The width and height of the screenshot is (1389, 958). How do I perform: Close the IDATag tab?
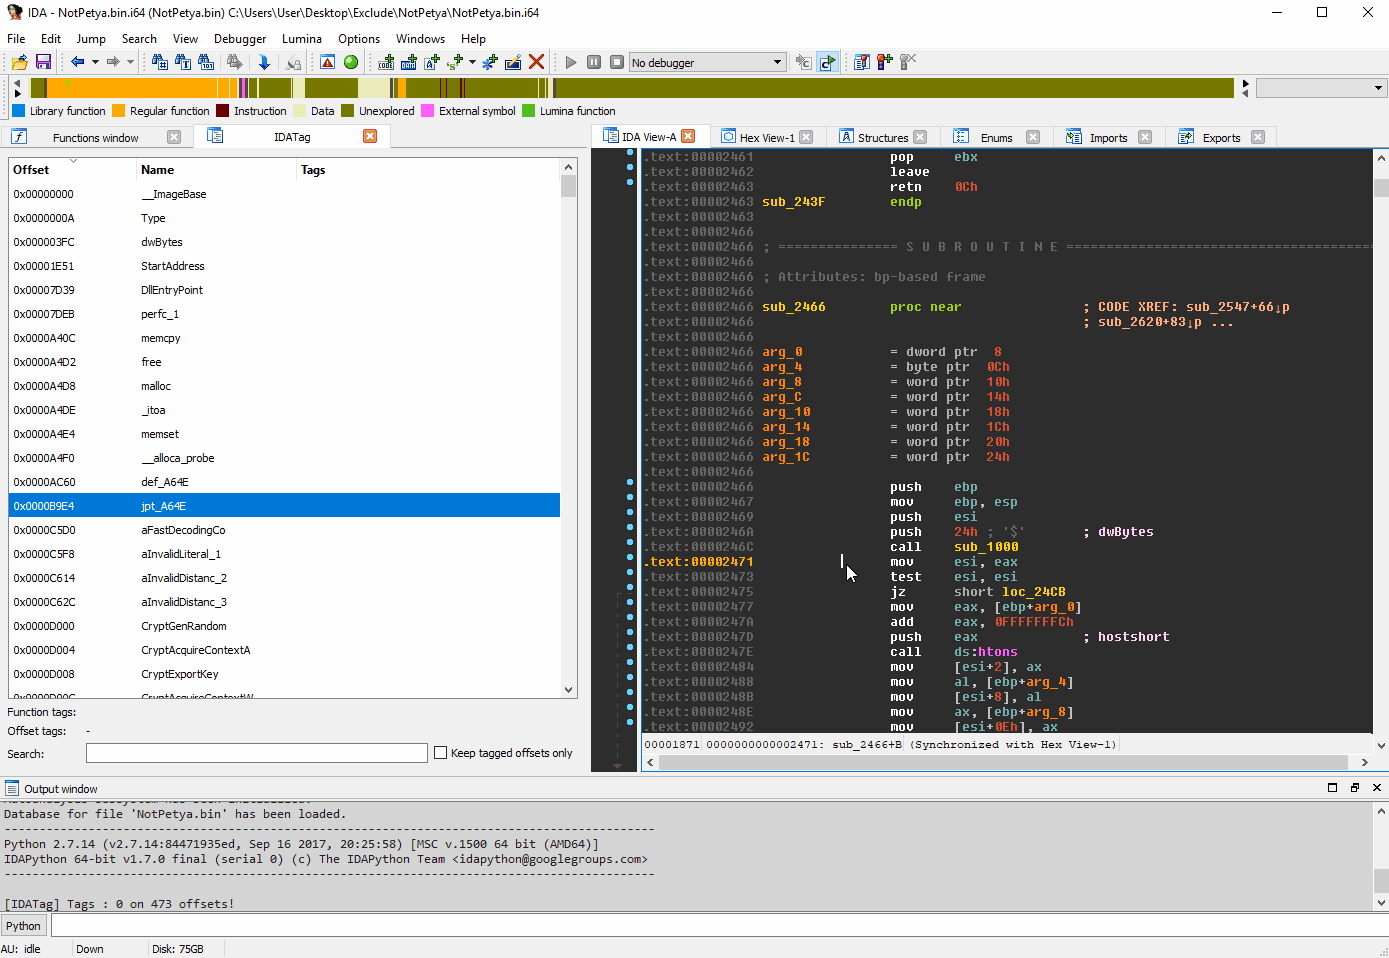coord(370,137)
